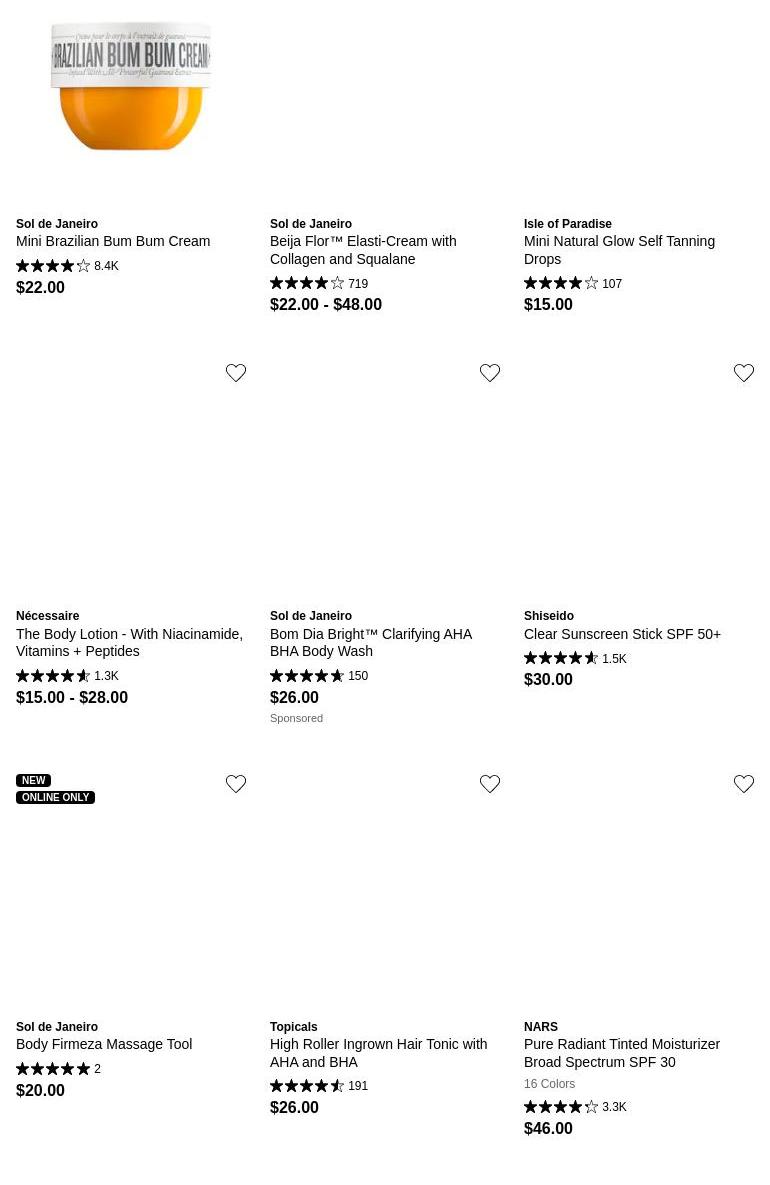Screen dimensions: 770x1185
Task: Heart the Topicals High Roller Ingrown Tonic
Action: point(490,784)
